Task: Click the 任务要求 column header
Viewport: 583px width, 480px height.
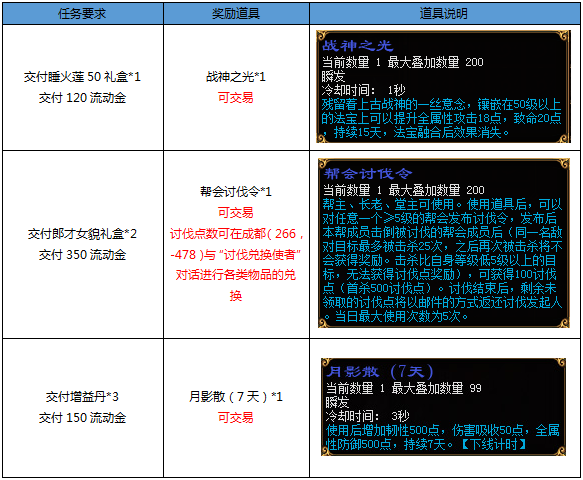Action: click(83, 14)
